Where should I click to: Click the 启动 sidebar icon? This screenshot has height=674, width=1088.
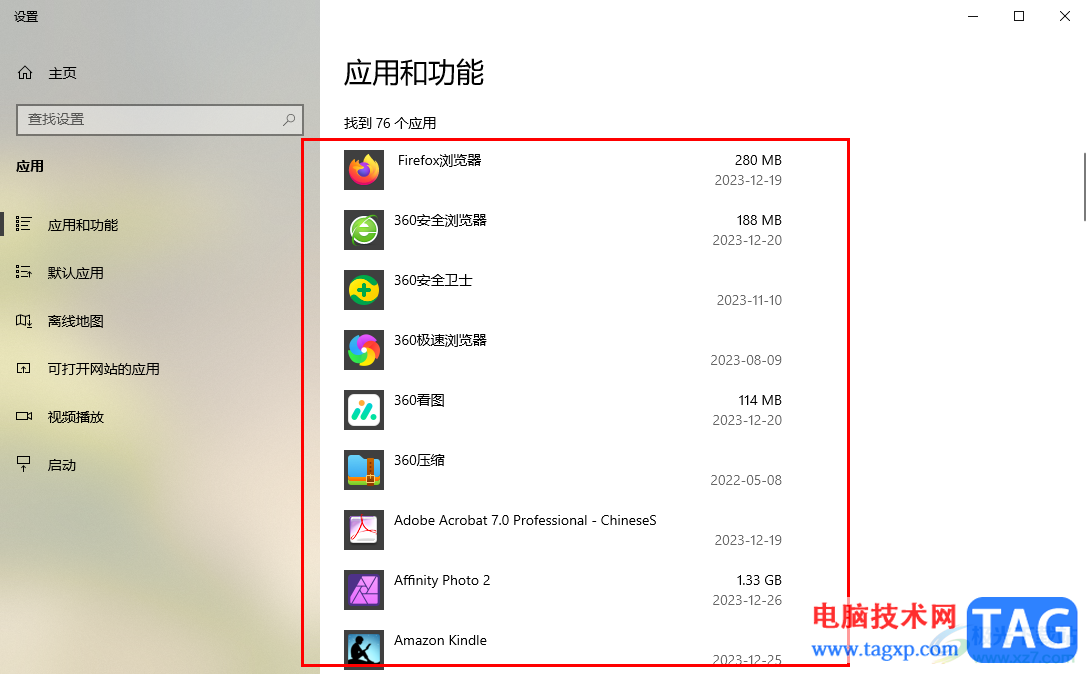click(24, 464)
